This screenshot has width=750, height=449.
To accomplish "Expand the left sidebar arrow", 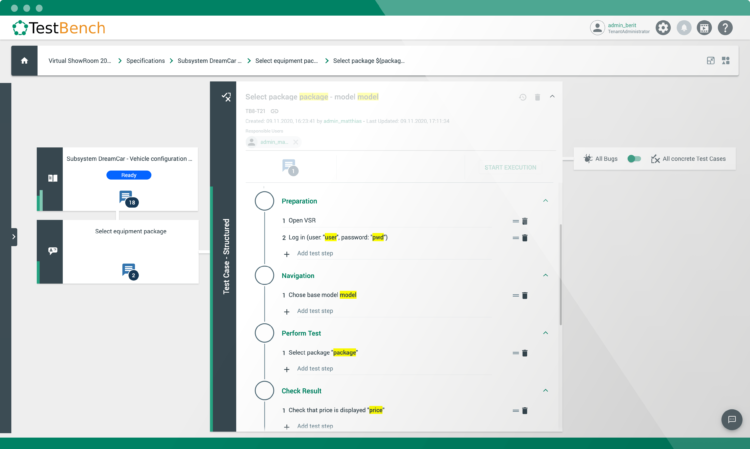I will (13, 237).
